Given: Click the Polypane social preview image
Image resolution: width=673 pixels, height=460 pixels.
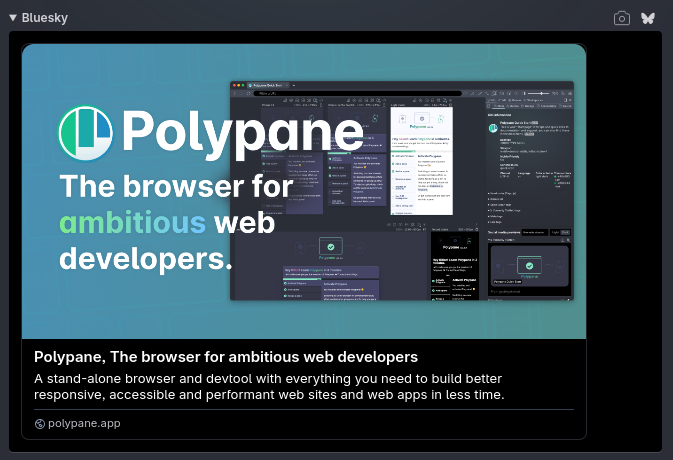Looking at the screenshot, I should tap(304, 191).
